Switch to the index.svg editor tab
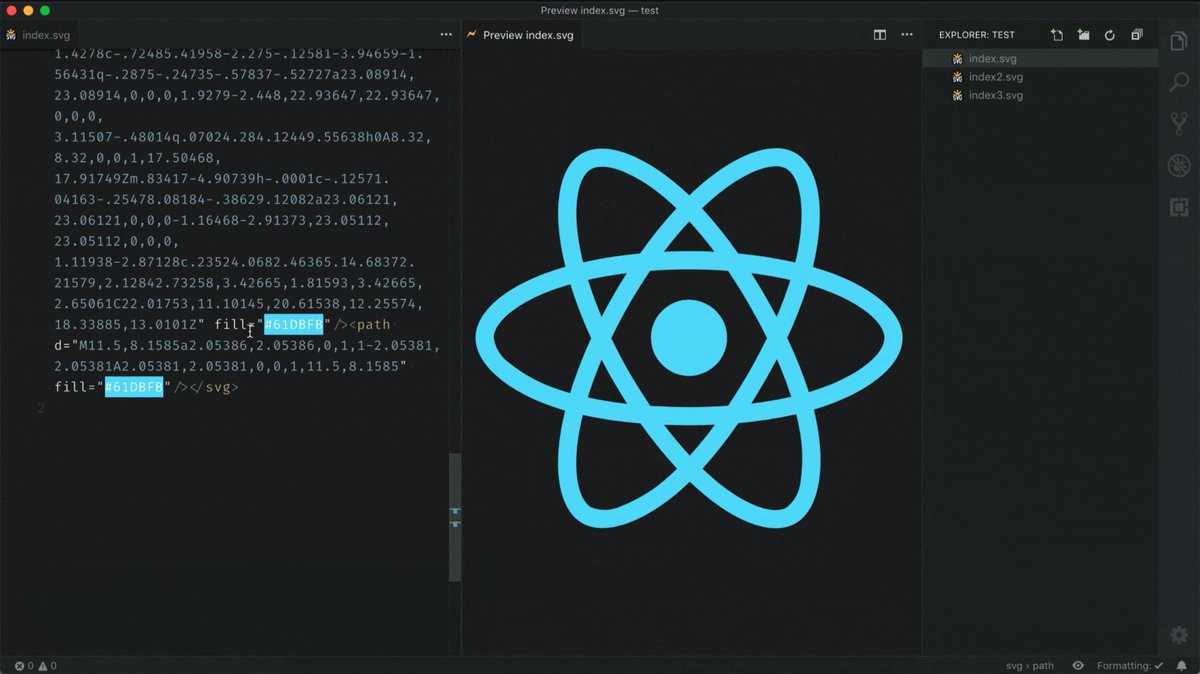This screenshot has height=674, width=1200. [40, 35]
